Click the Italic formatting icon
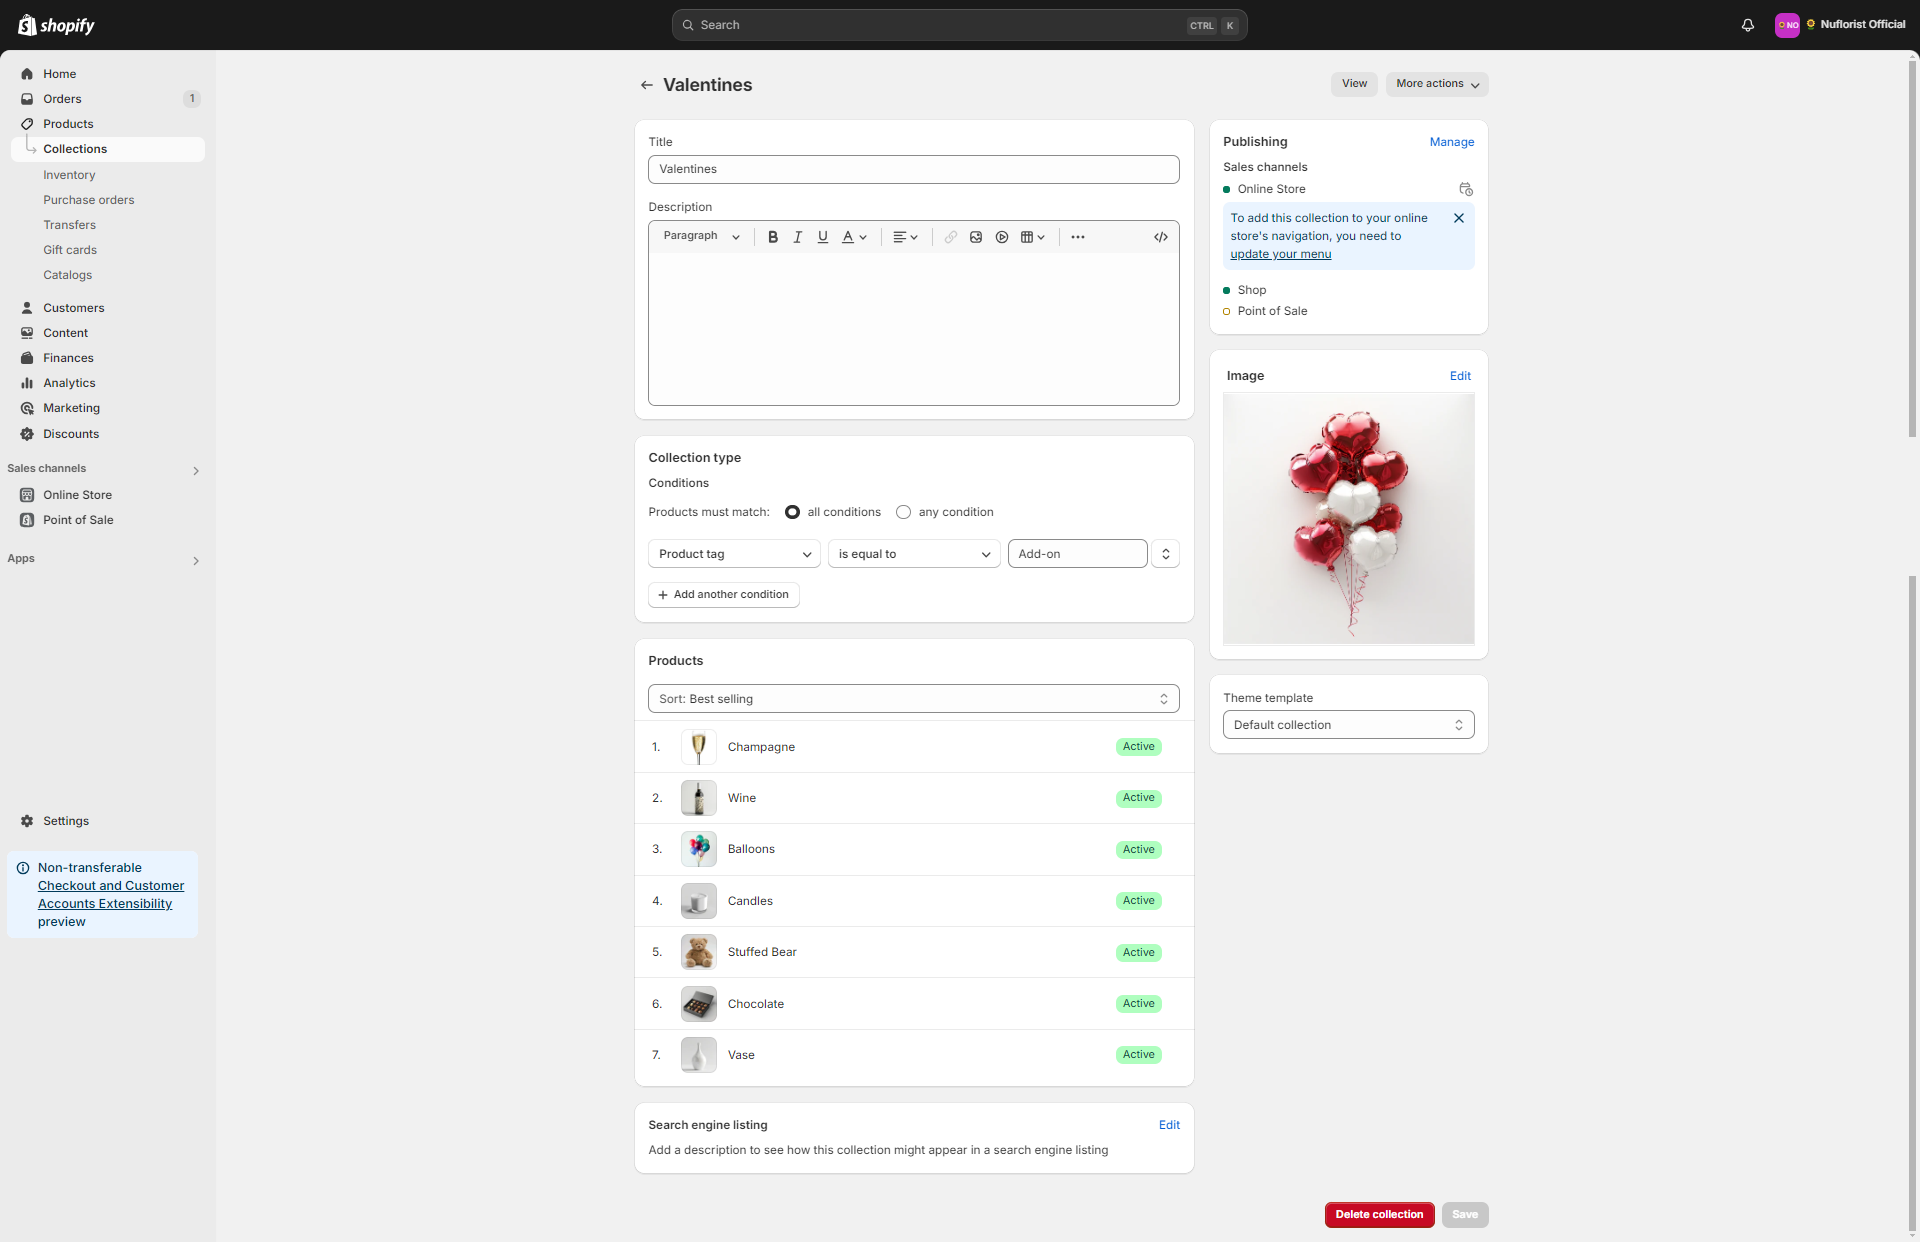 (x=797, y=237)
